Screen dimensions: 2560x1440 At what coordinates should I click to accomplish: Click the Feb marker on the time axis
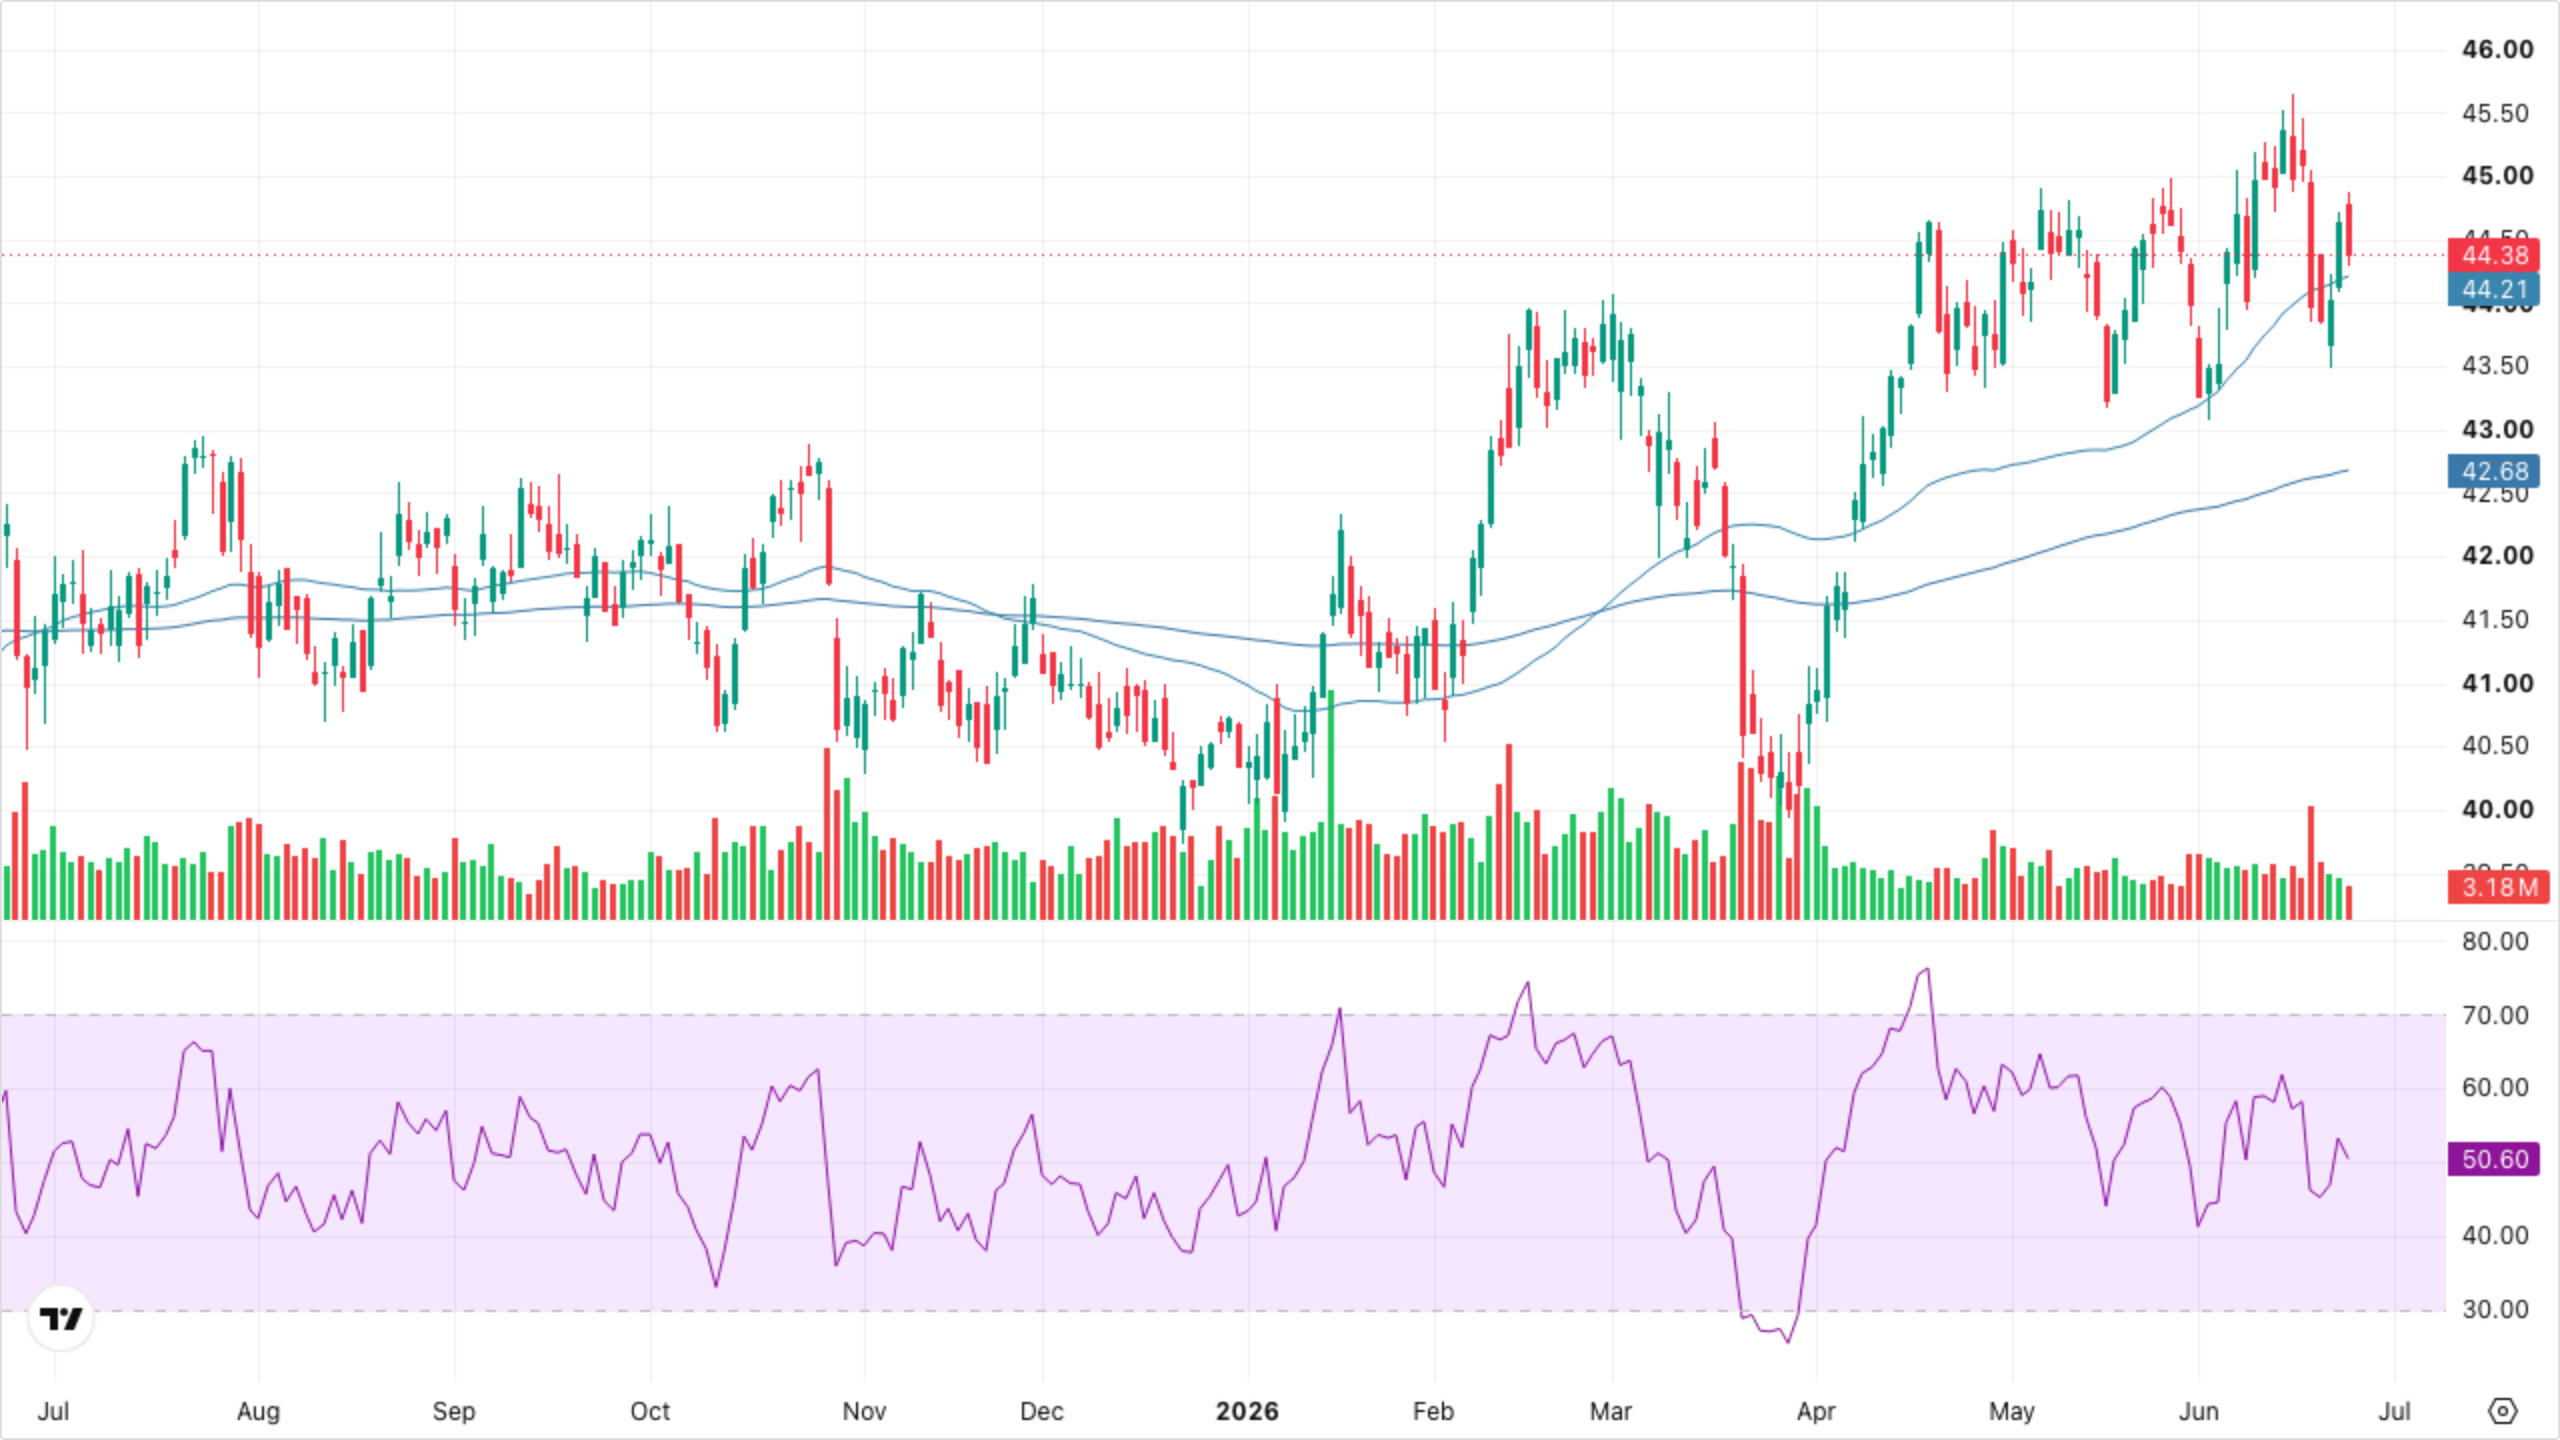click(x=1433, y=1411)
